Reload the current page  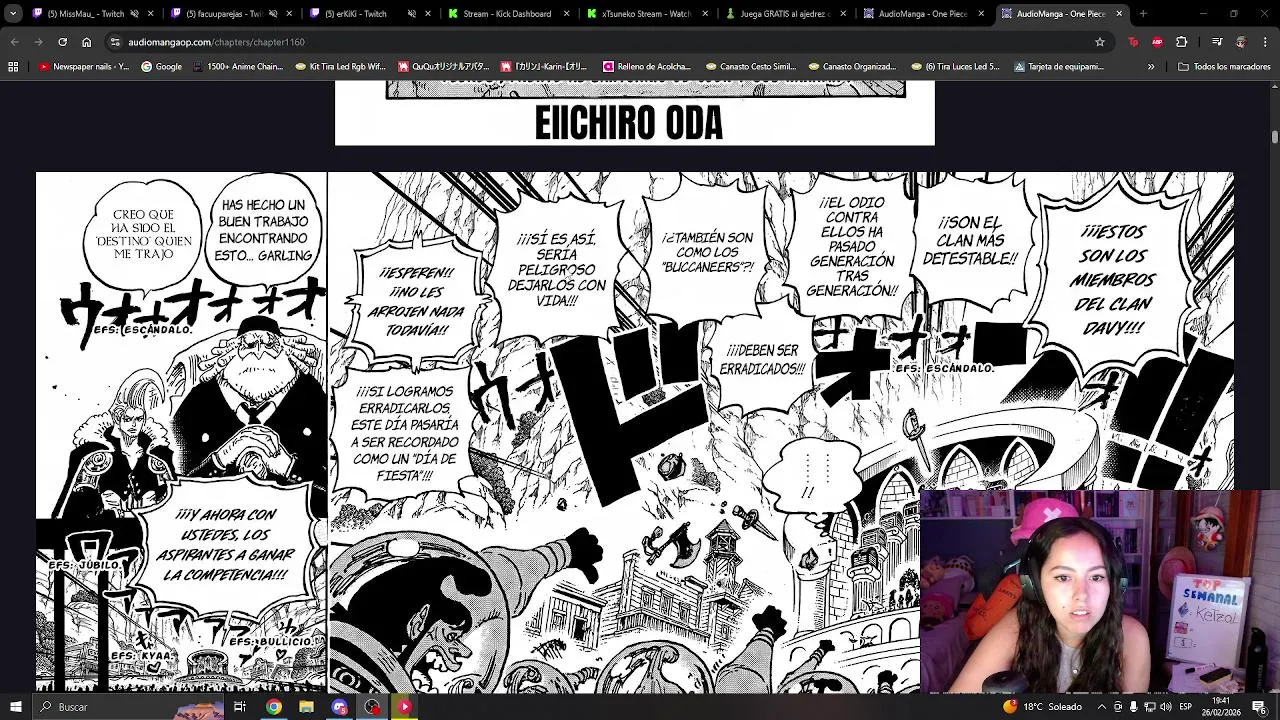click(x=62, y=42)
